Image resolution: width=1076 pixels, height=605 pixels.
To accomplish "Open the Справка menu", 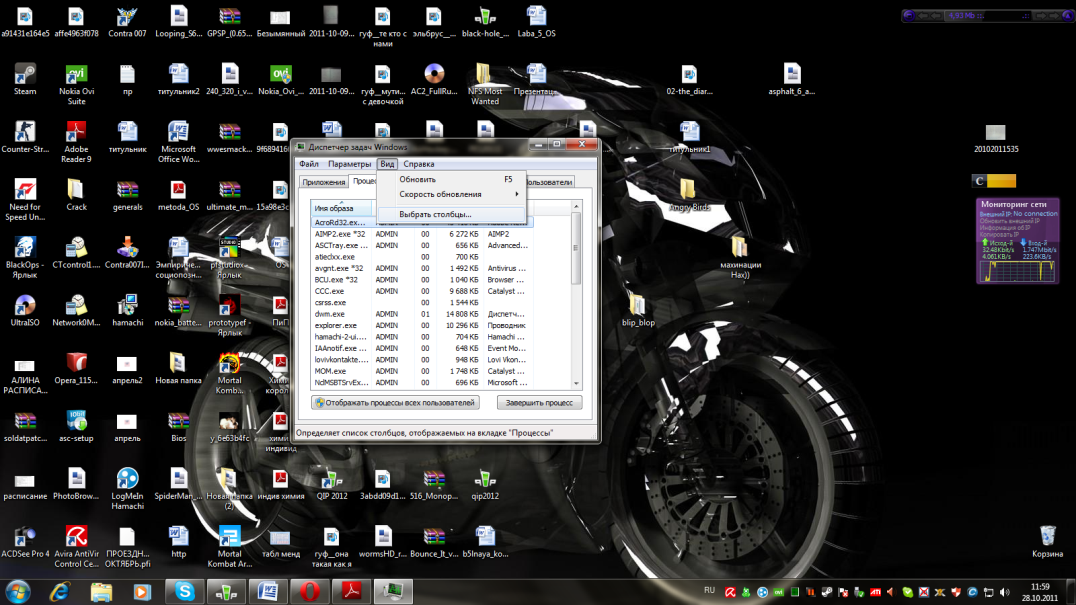I will coord(419,164).
